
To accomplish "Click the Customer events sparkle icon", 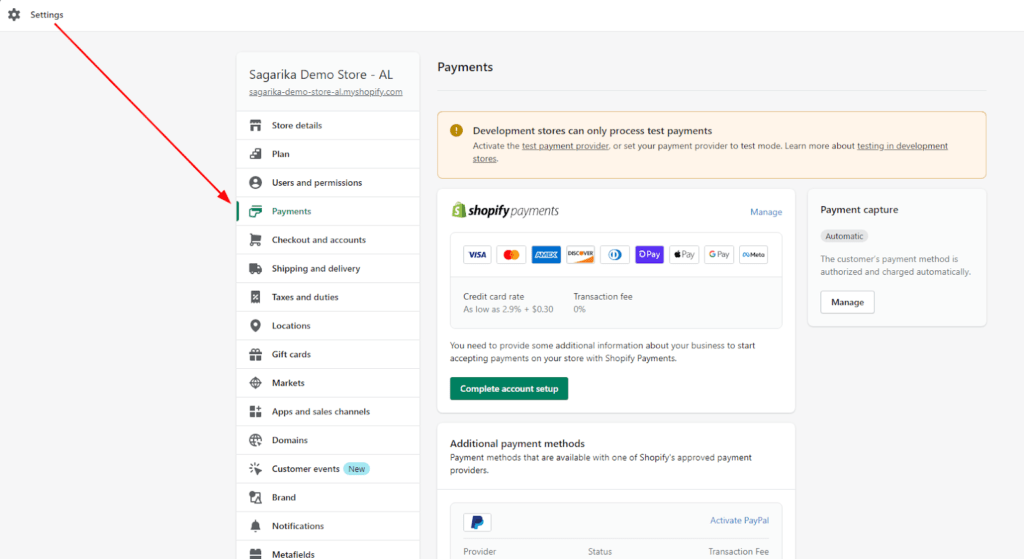I will click(x=255, y=469).
